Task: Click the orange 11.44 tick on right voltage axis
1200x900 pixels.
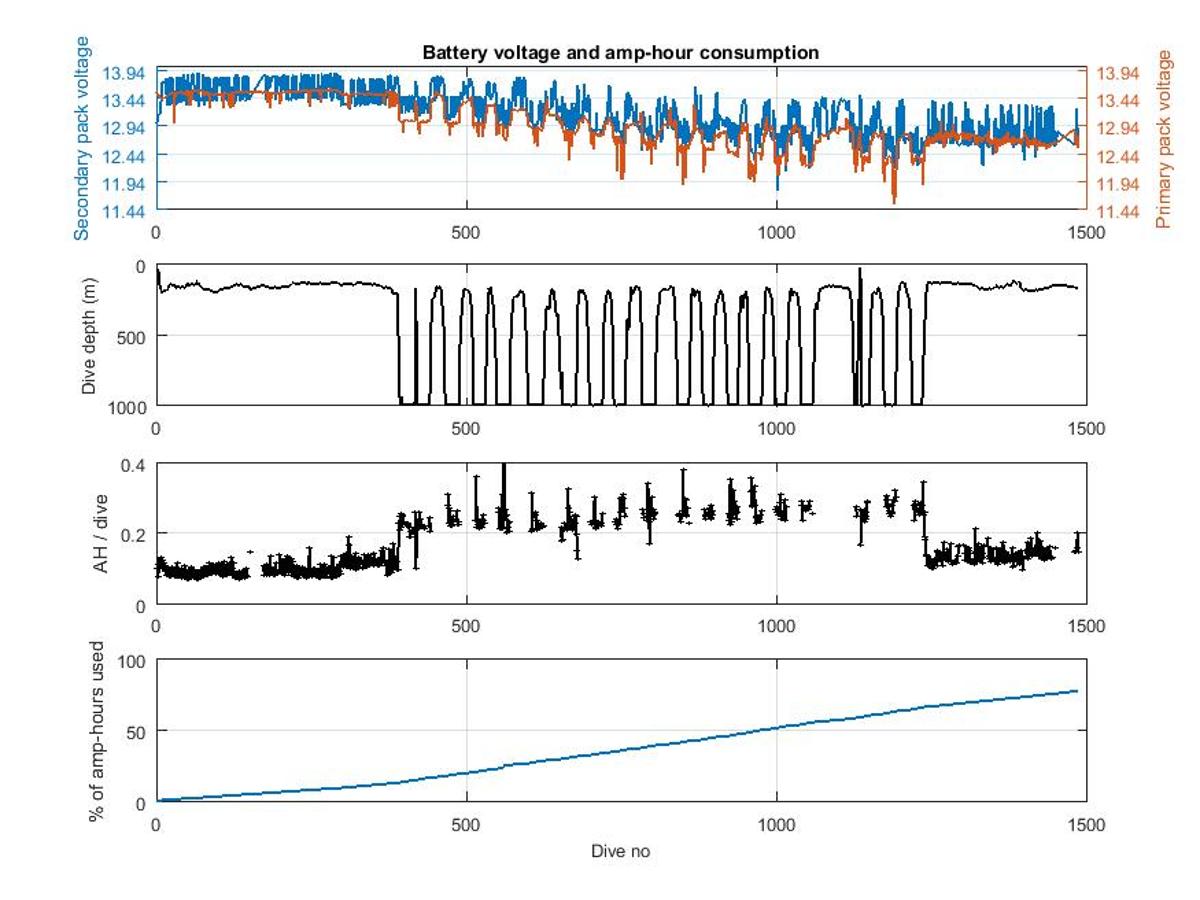Action: point(1118,211)
